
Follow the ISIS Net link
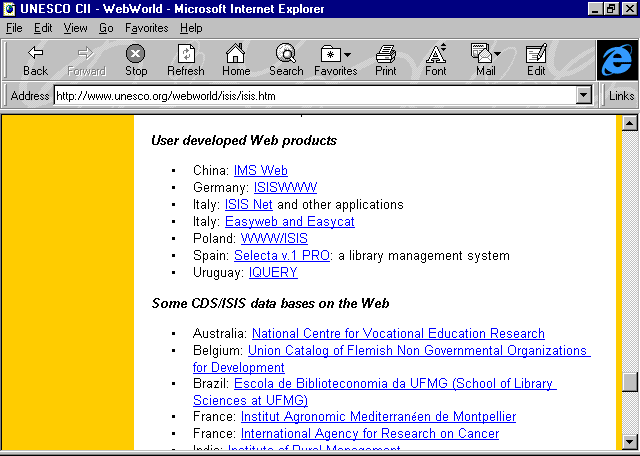tap(249, 204)
